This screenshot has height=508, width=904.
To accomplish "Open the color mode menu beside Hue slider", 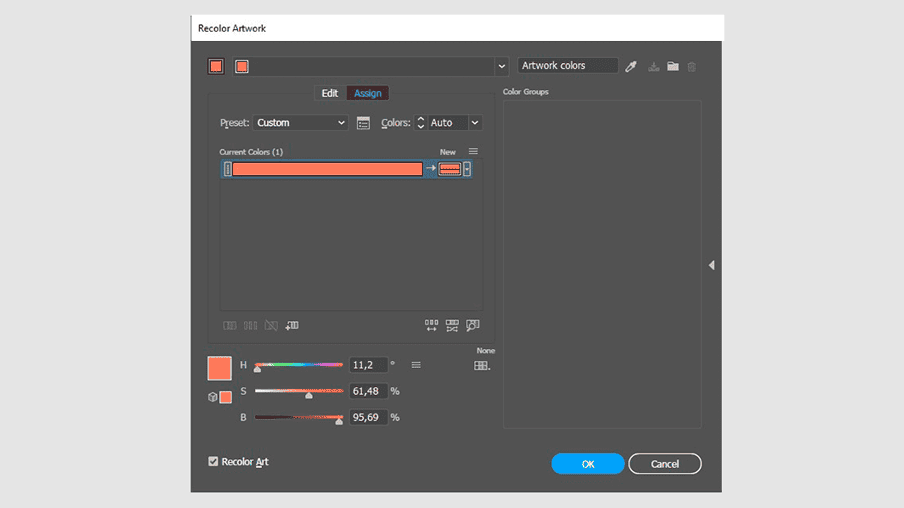I will 416,365.
